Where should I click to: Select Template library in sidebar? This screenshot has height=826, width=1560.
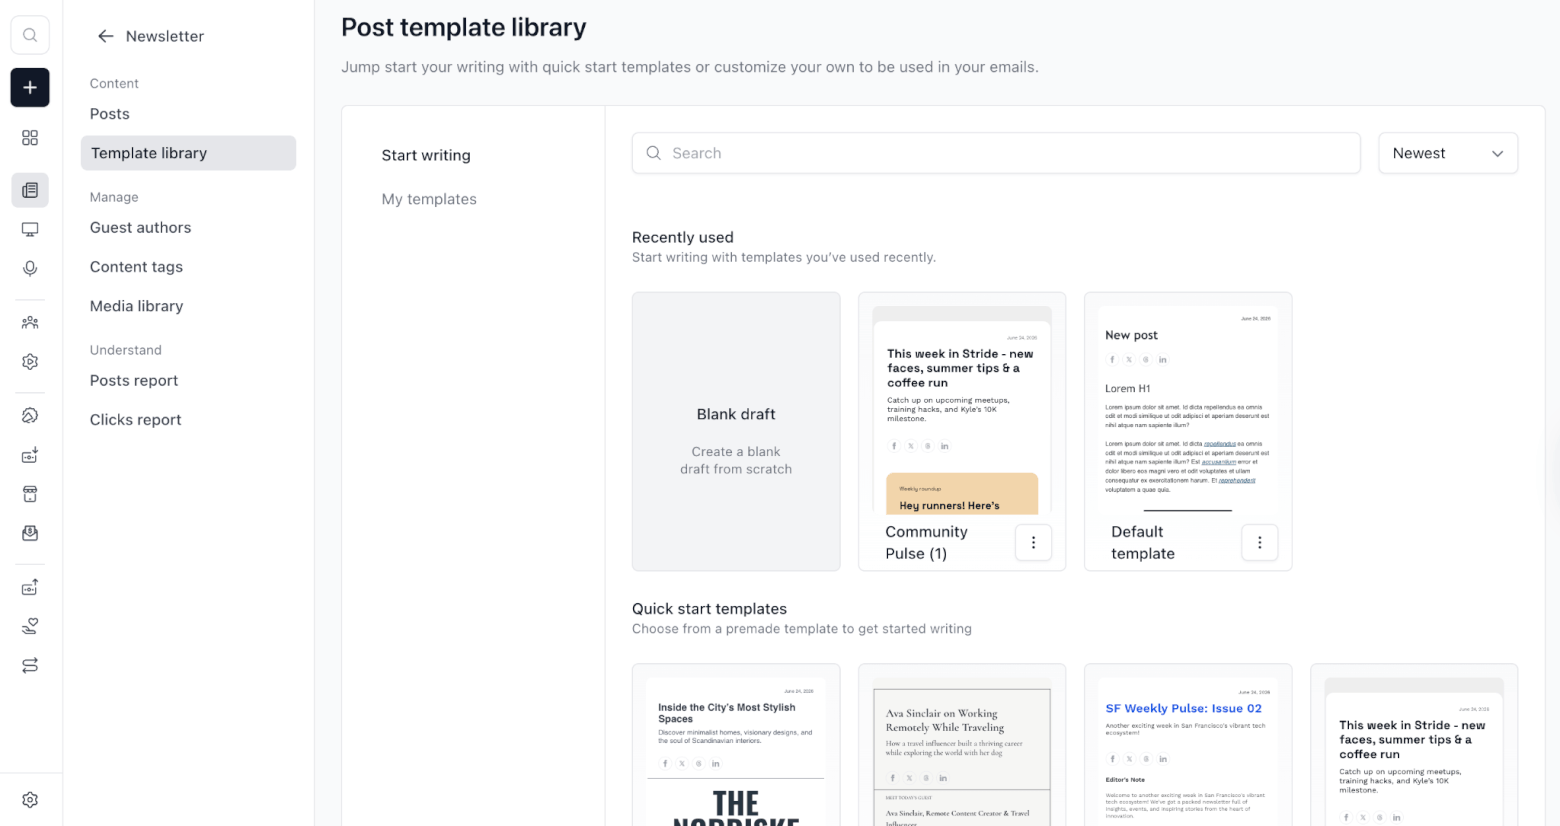pyautogui.click(x=188, y=153)
